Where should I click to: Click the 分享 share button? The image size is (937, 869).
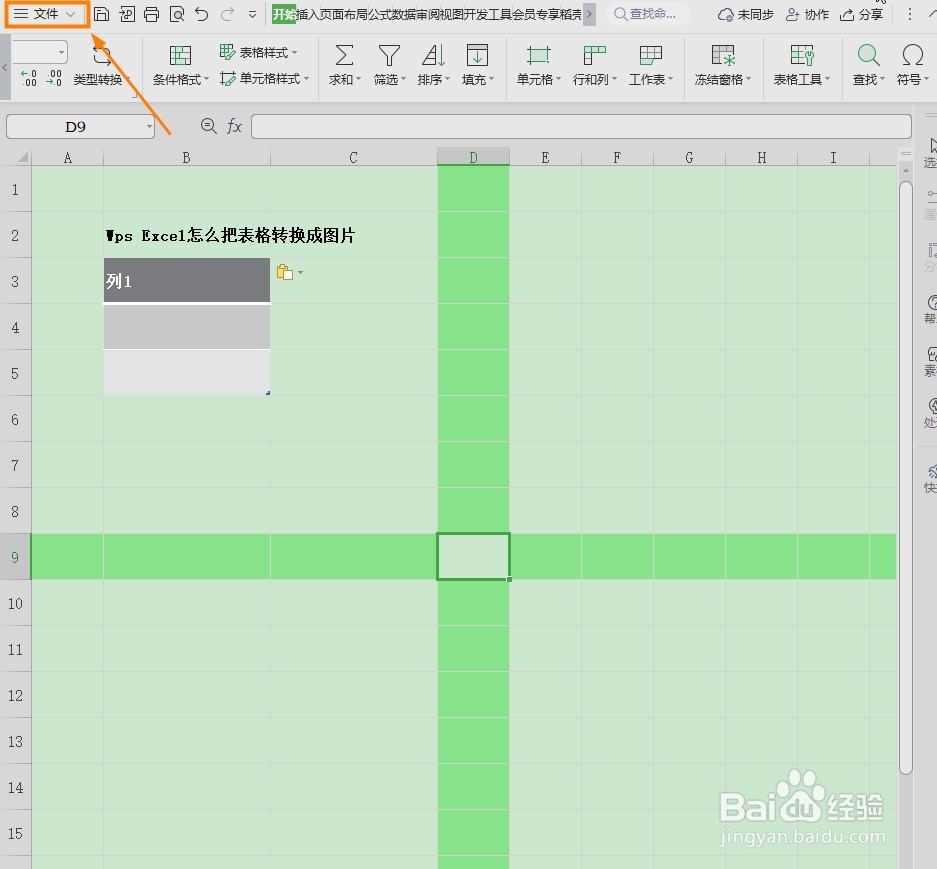[861, 14]
